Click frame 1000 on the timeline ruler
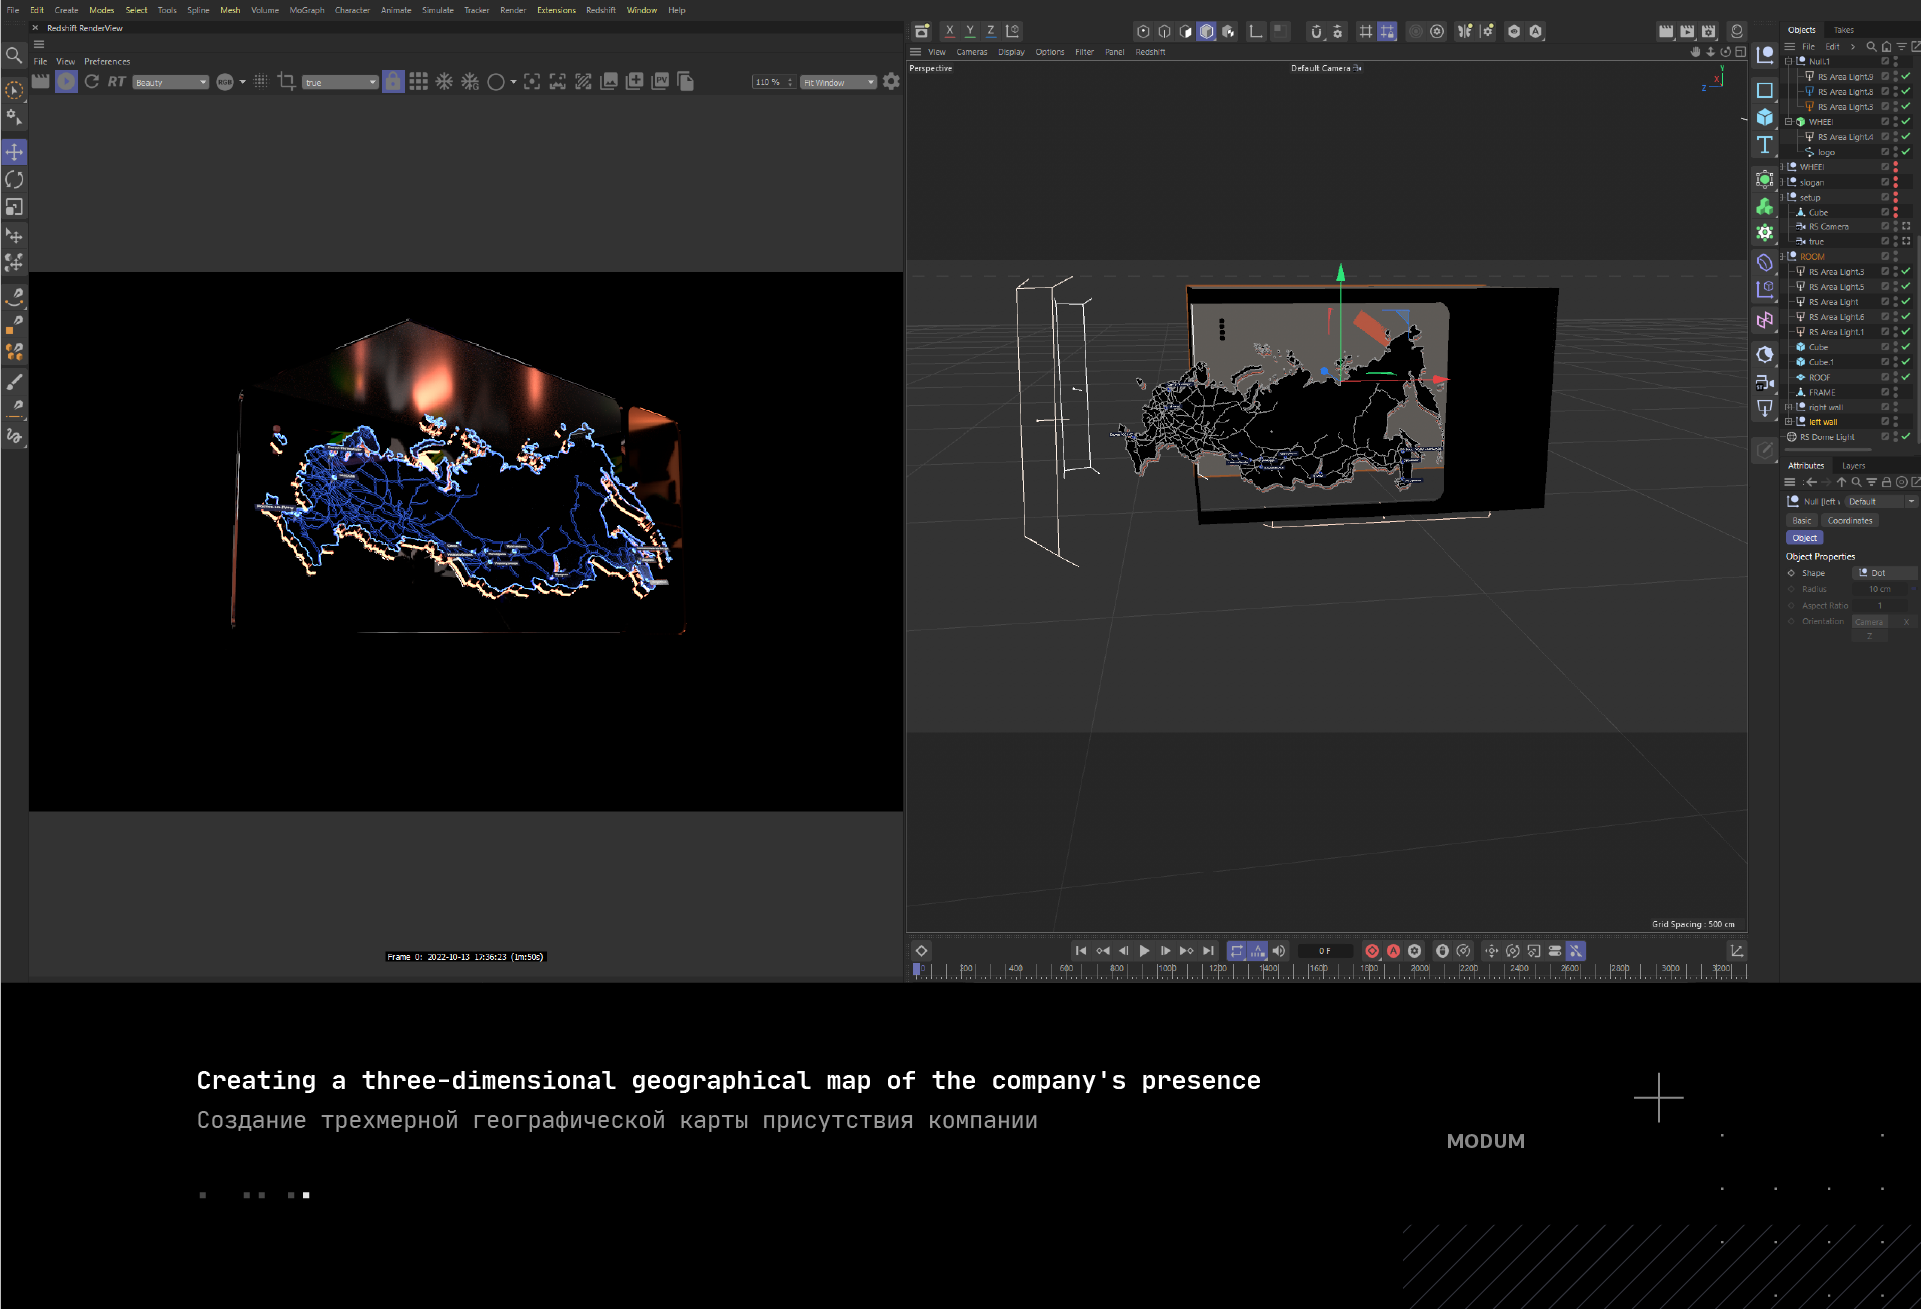This screenshot has height=1309, width=1921. click(1167, 969)
